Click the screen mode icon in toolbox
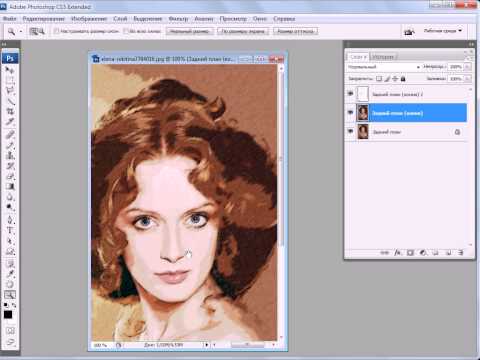This screenshot has height=360, width=480. (x=10, y=342)
